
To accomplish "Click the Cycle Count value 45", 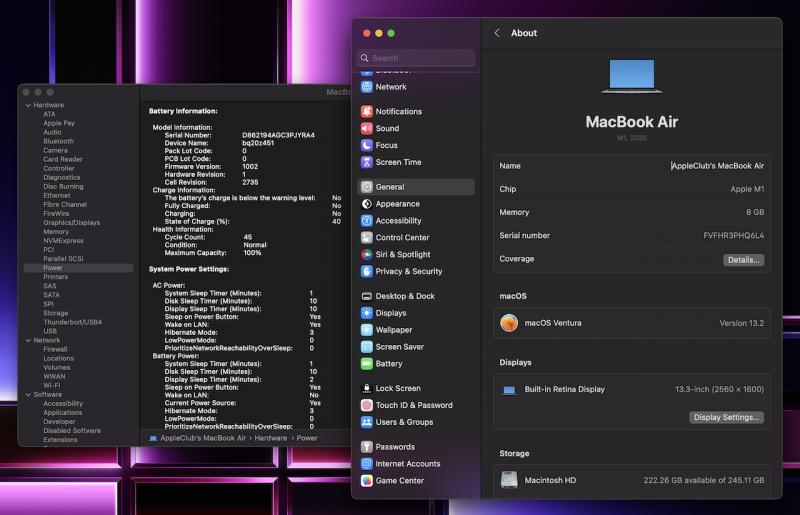I will tap(247, 237).
